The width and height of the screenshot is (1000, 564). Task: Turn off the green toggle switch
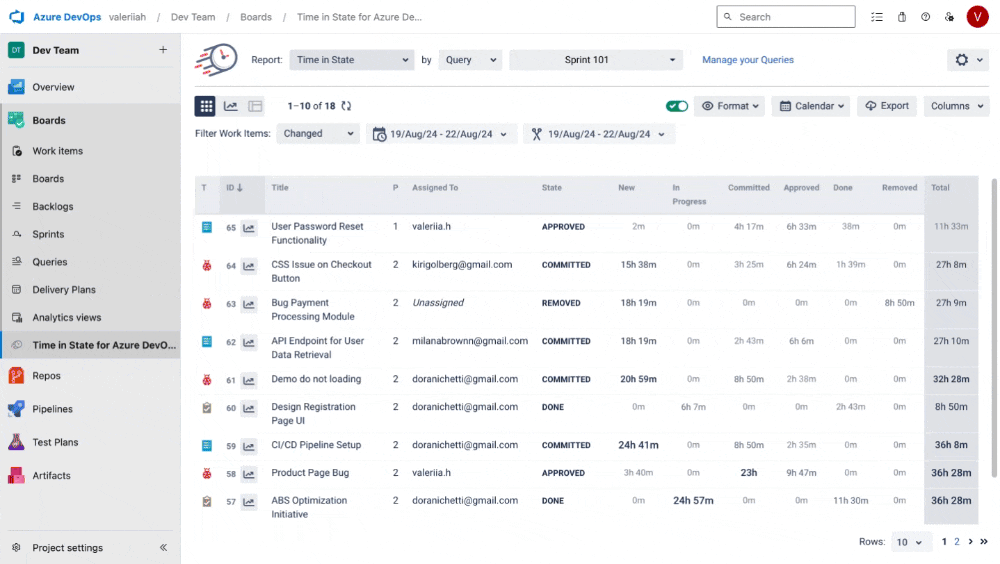[677, 106]
